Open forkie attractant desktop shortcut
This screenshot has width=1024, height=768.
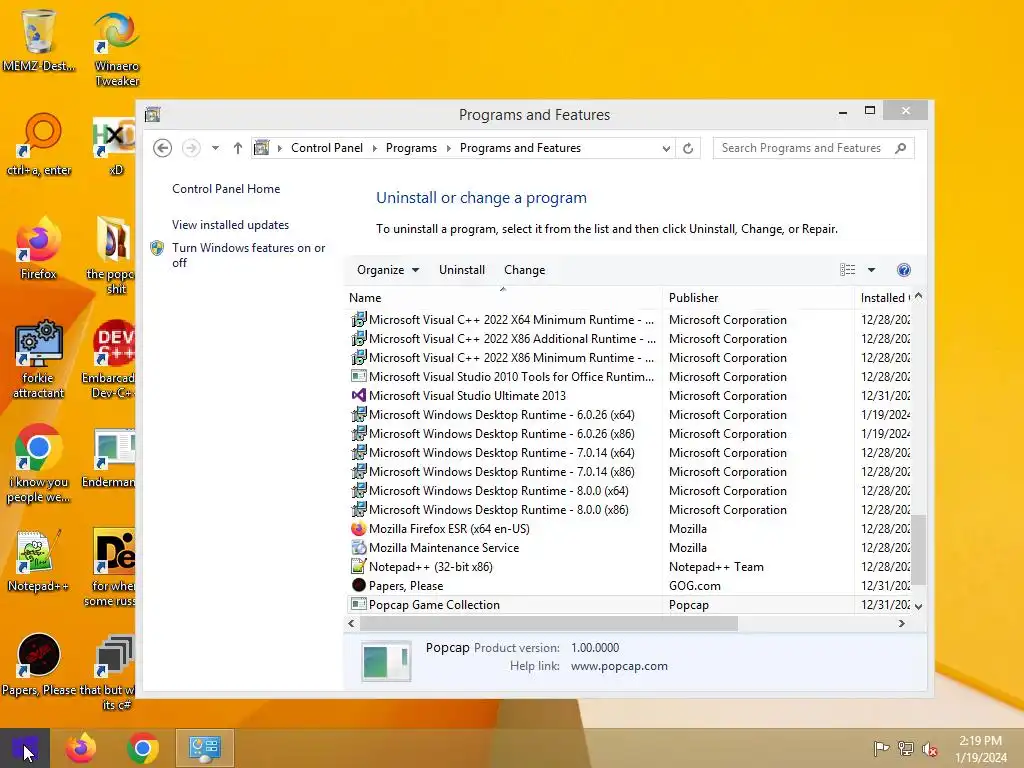[x=39, y=360]
